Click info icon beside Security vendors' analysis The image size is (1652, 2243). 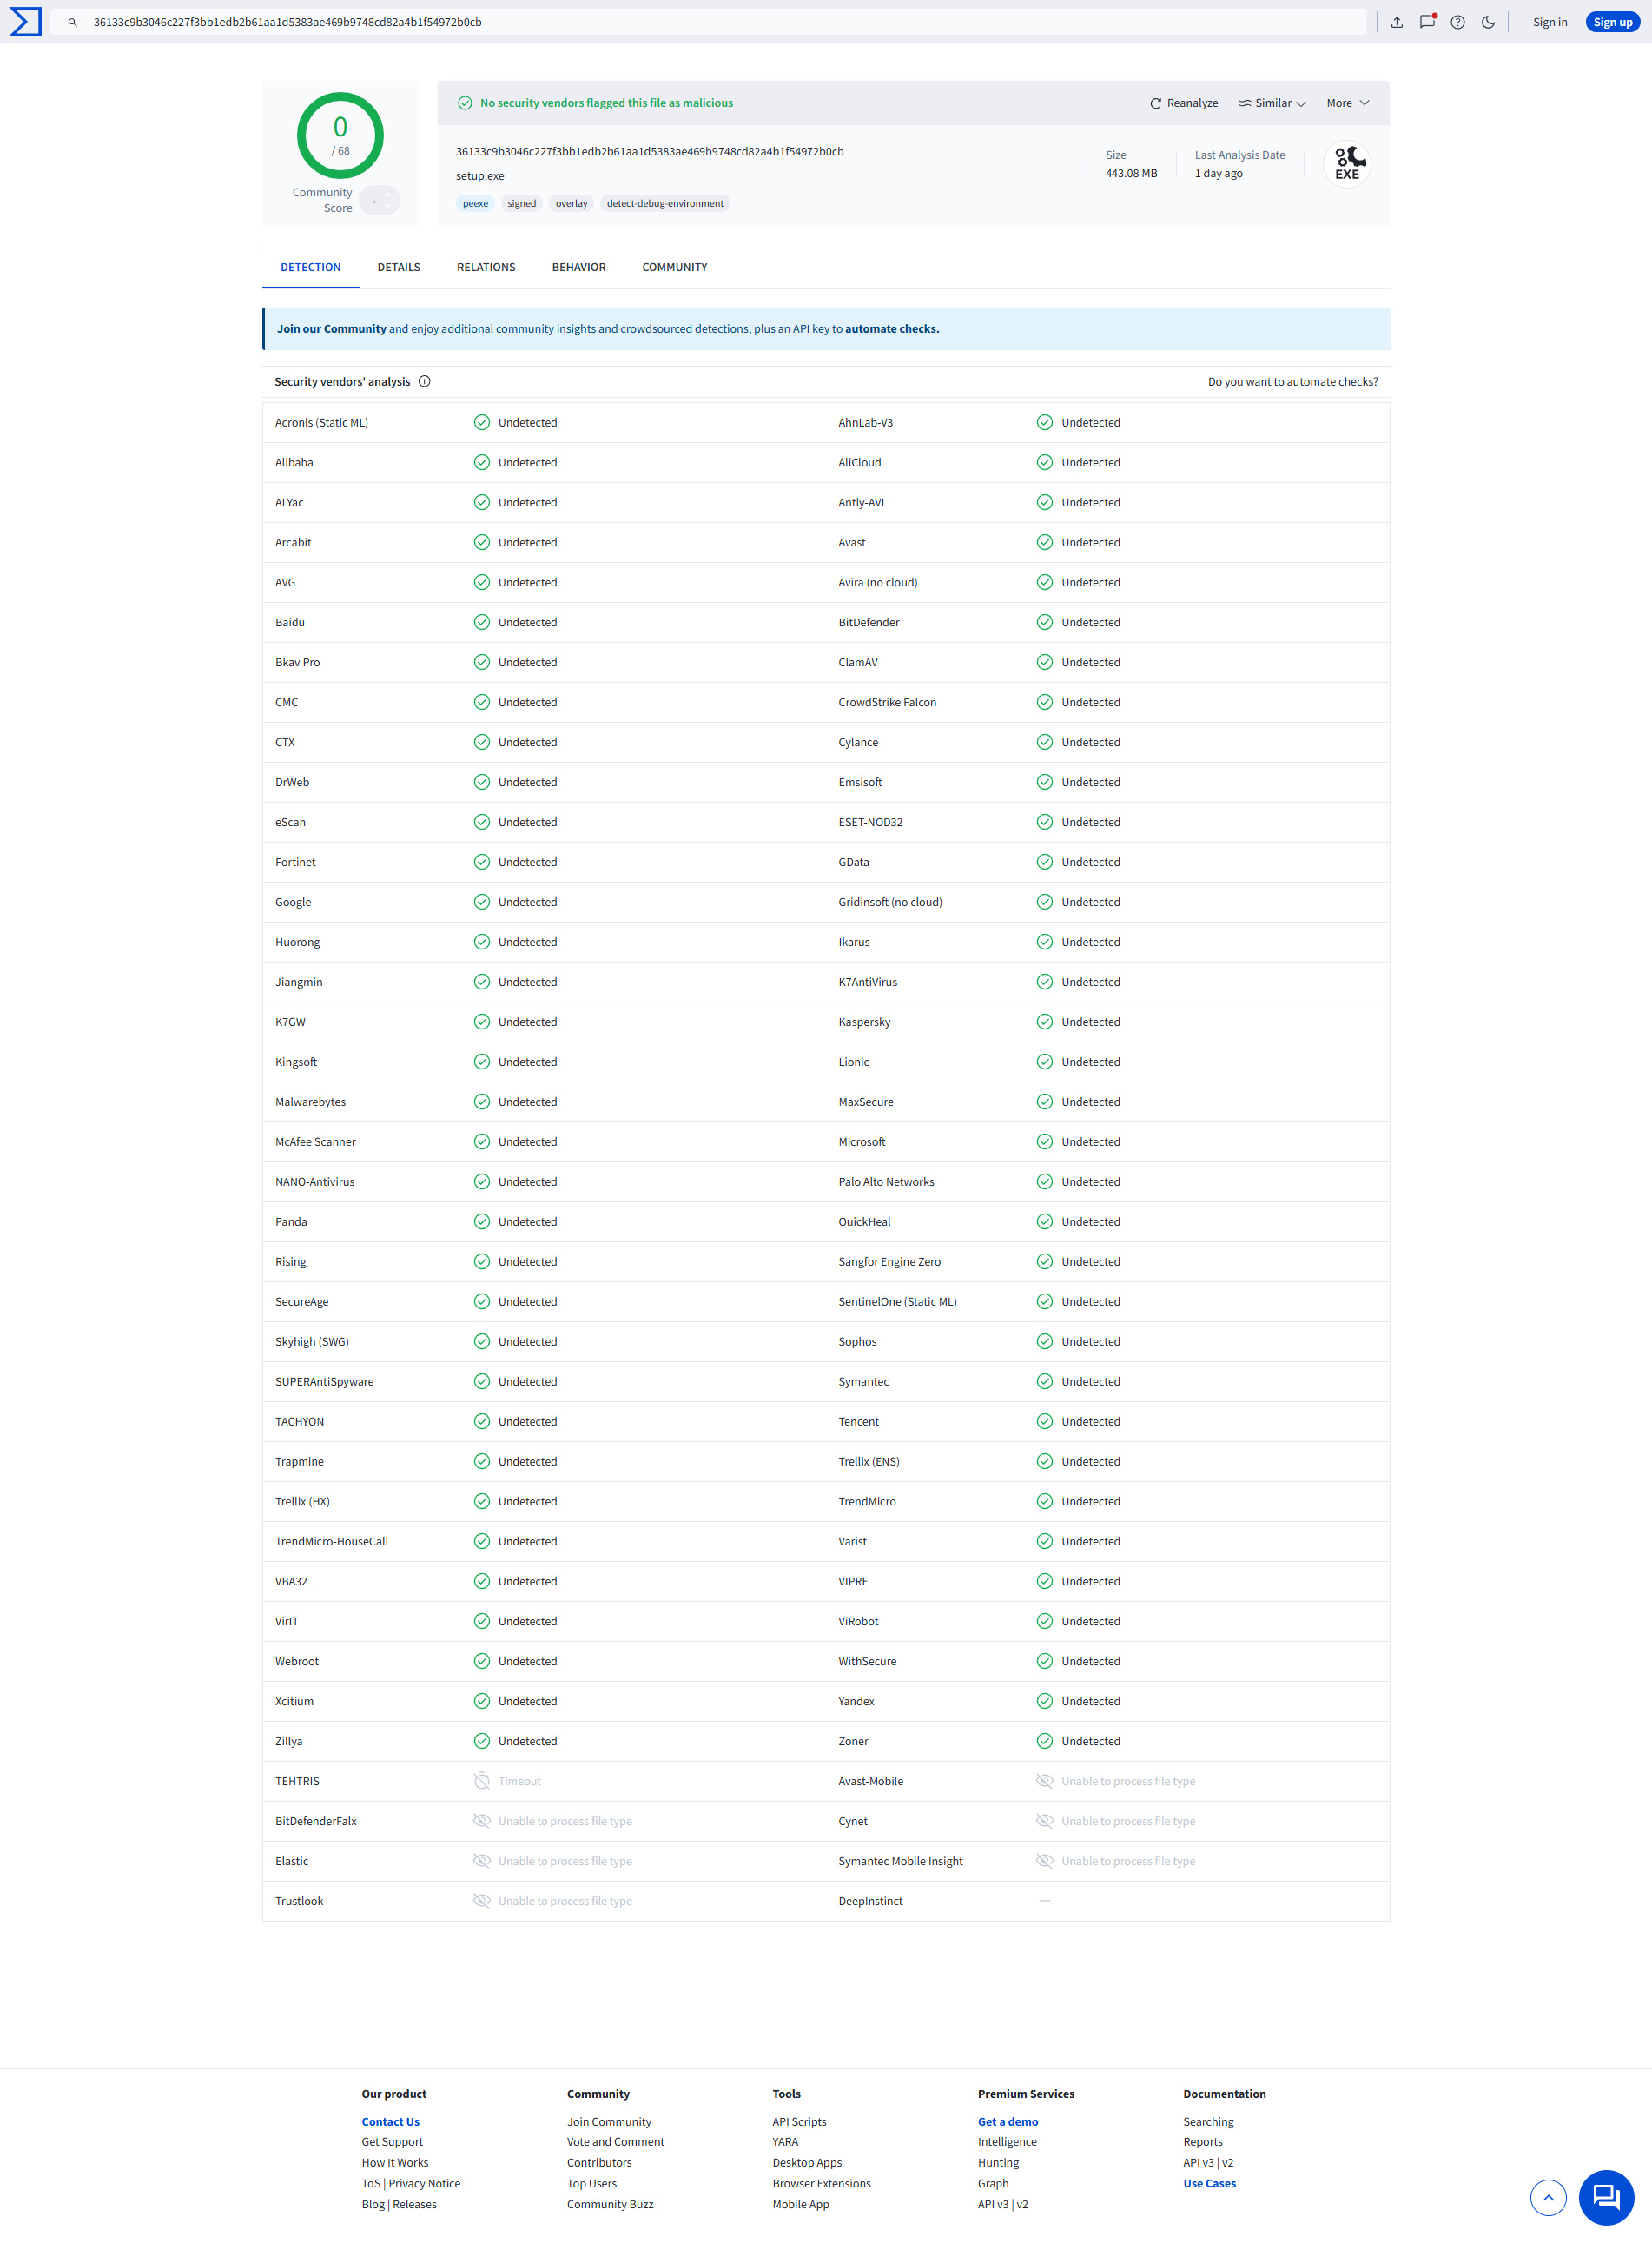pyautogui.click(x=425, y=381)
